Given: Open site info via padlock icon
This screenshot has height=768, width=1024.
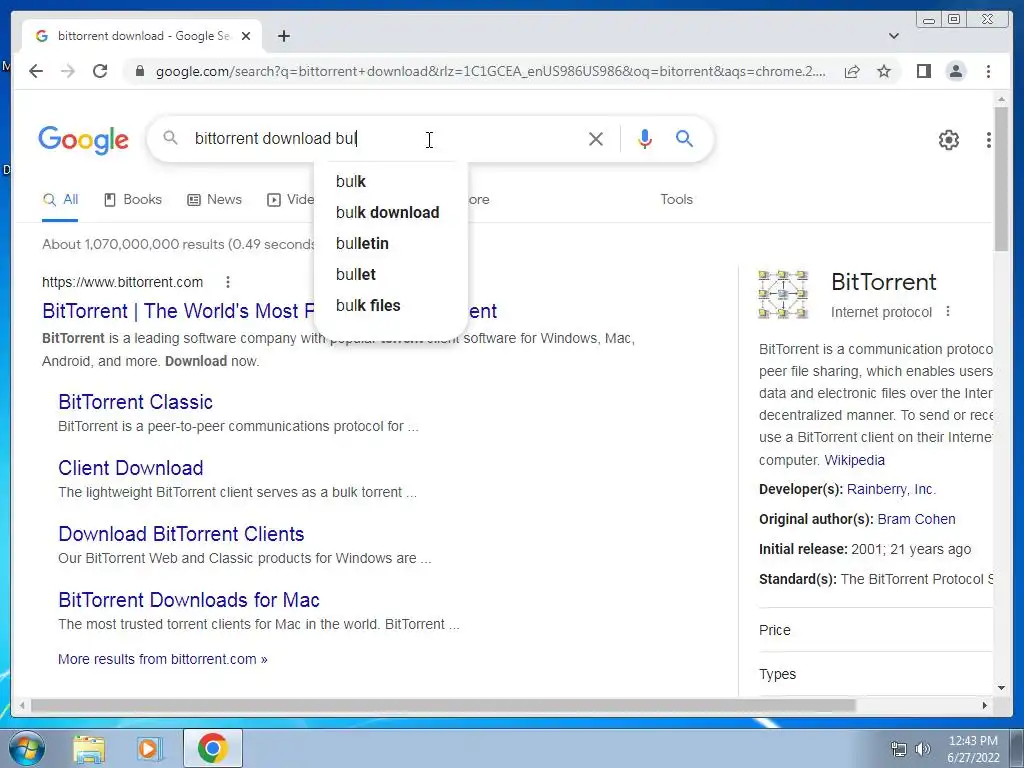Looking at the screenshot, I should point(140,71).
